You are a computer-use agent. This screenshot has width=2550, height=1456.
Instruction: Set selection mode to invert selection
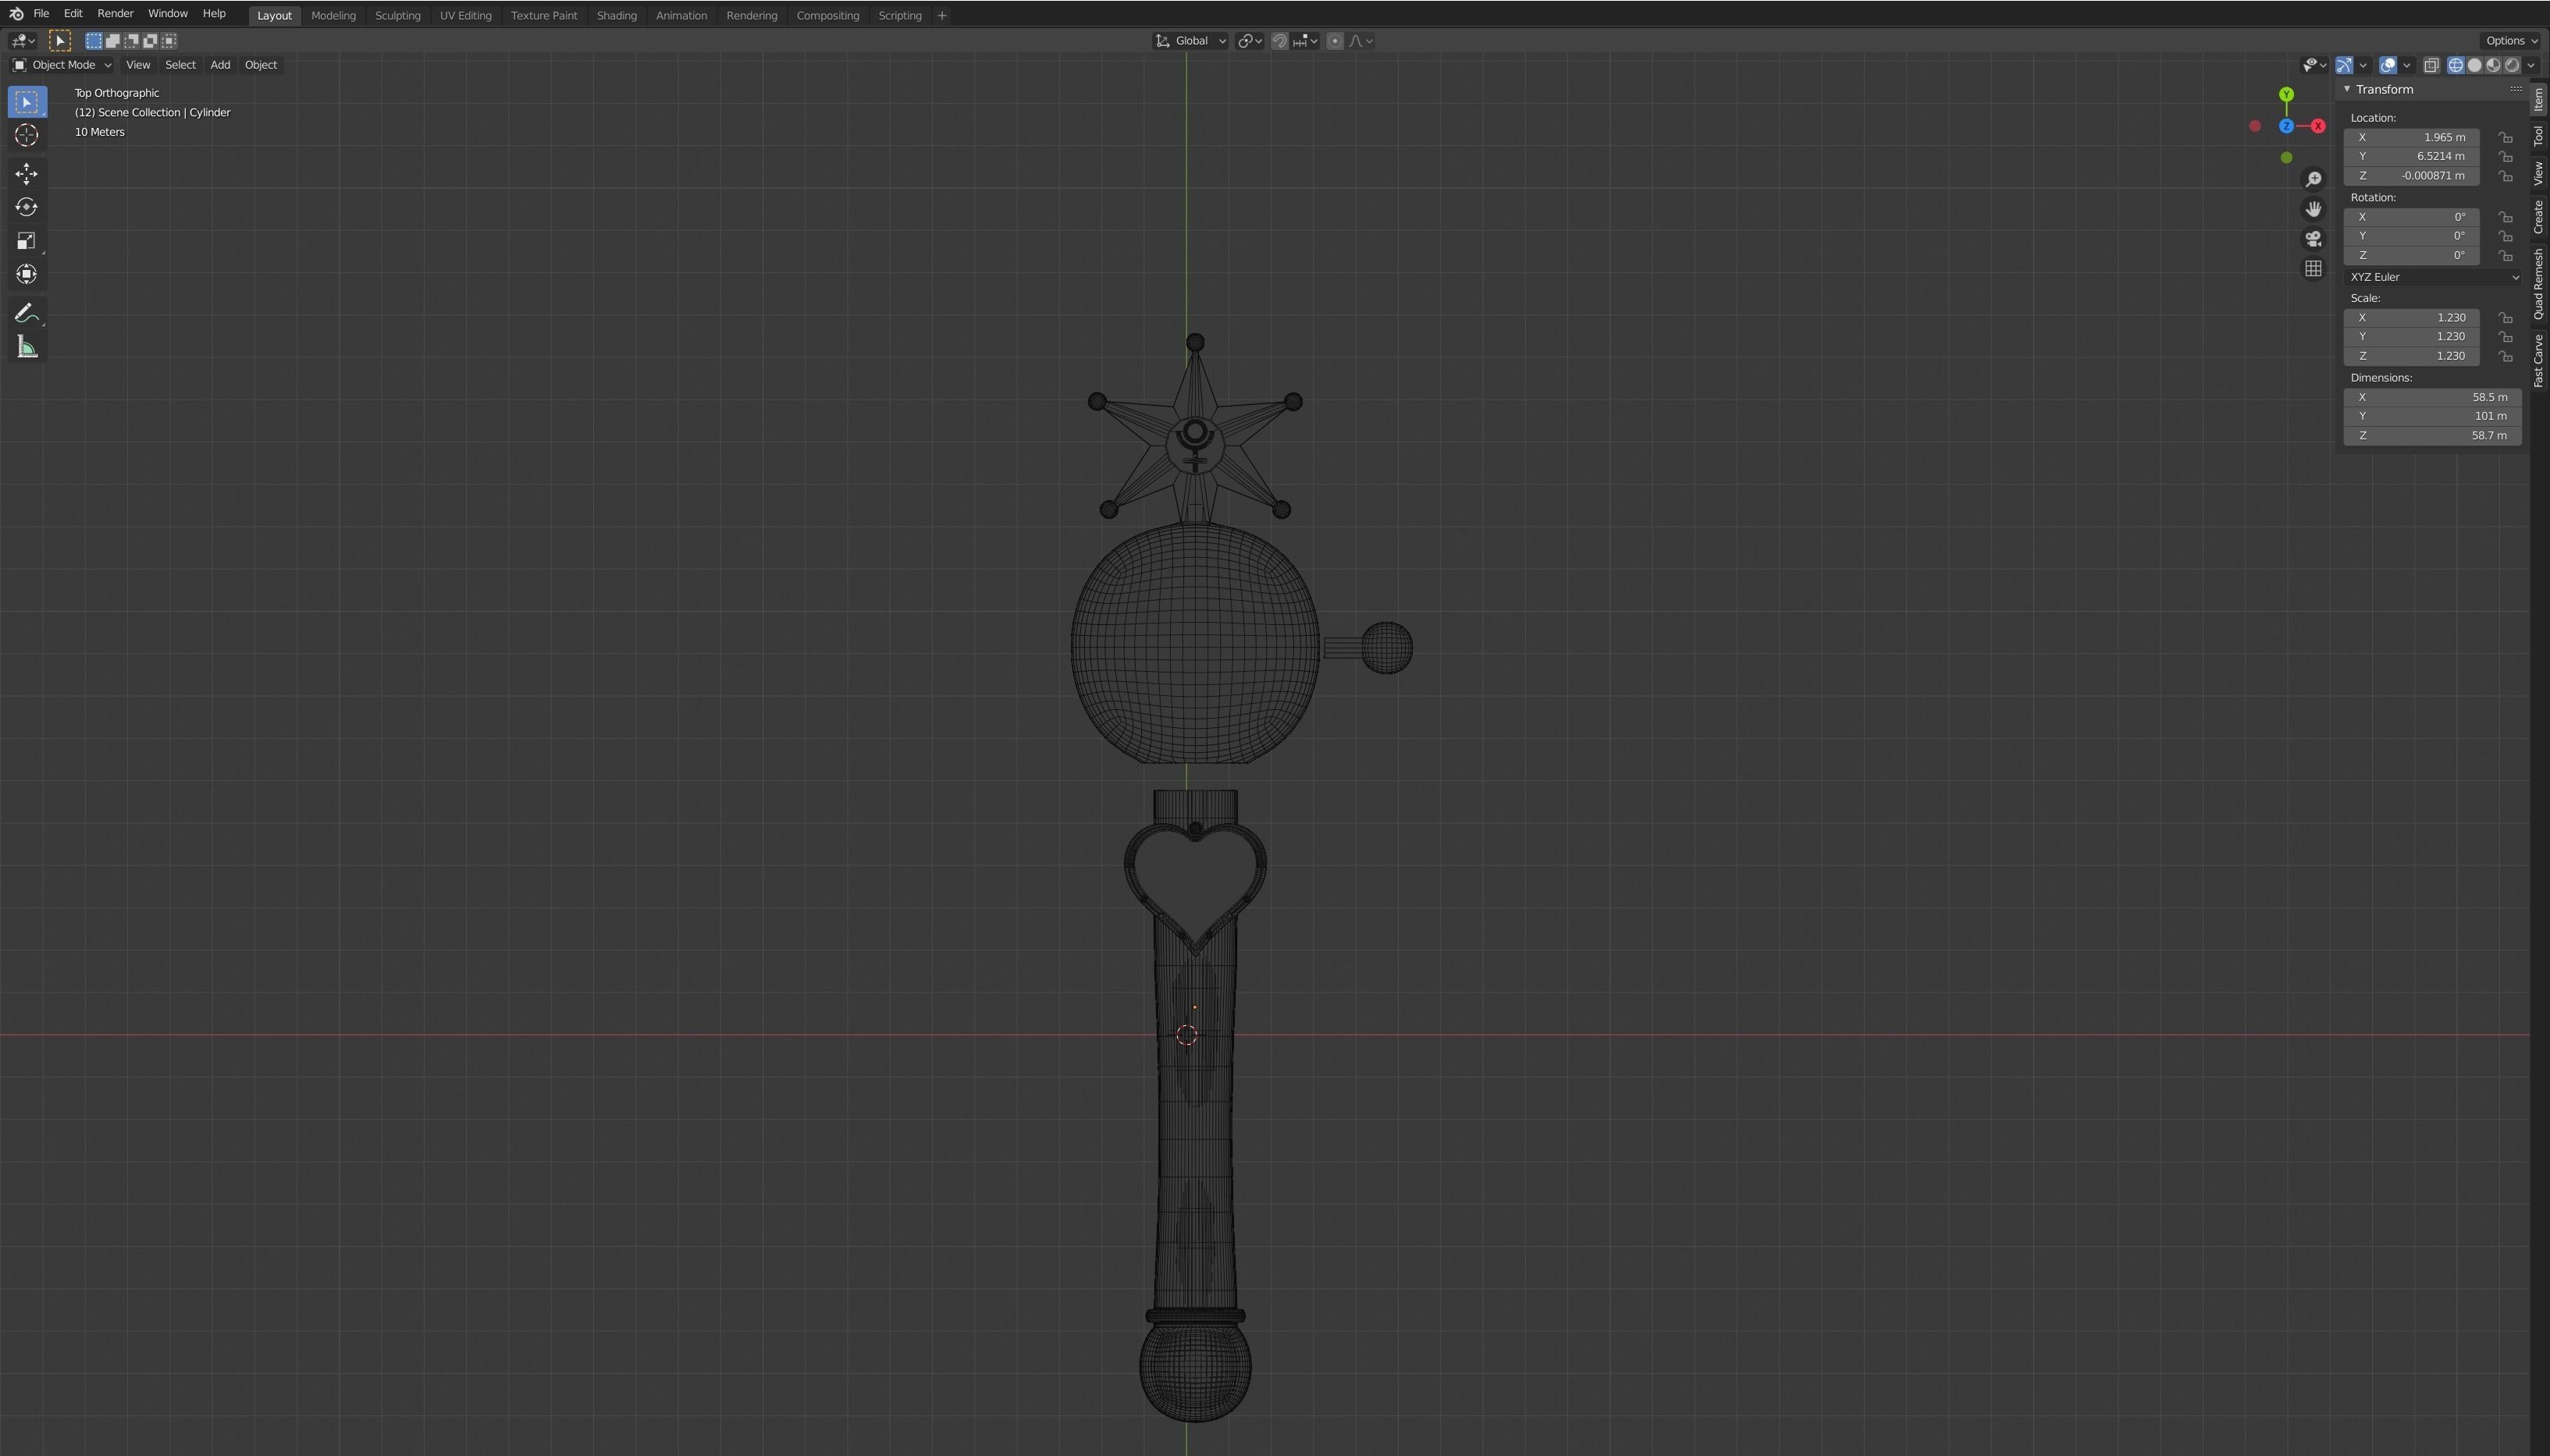(x=151, y=41)
